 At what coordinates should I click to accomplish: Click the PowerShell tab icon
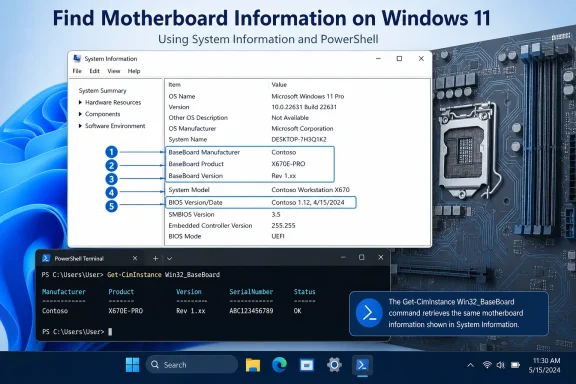[46, 258]
